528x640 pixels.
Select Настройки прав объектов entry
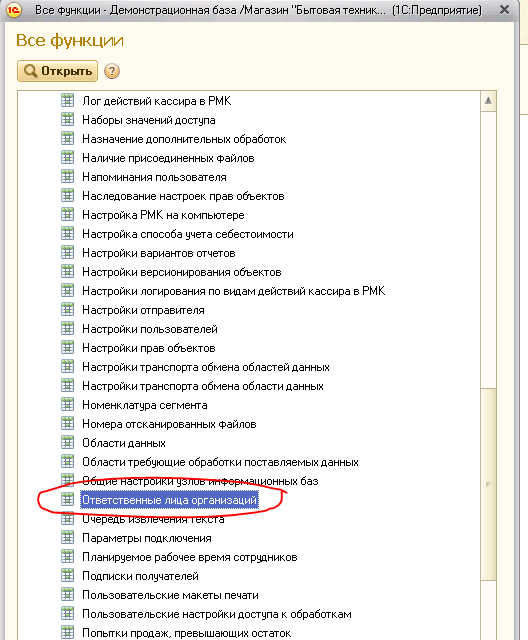pos(149,348)
